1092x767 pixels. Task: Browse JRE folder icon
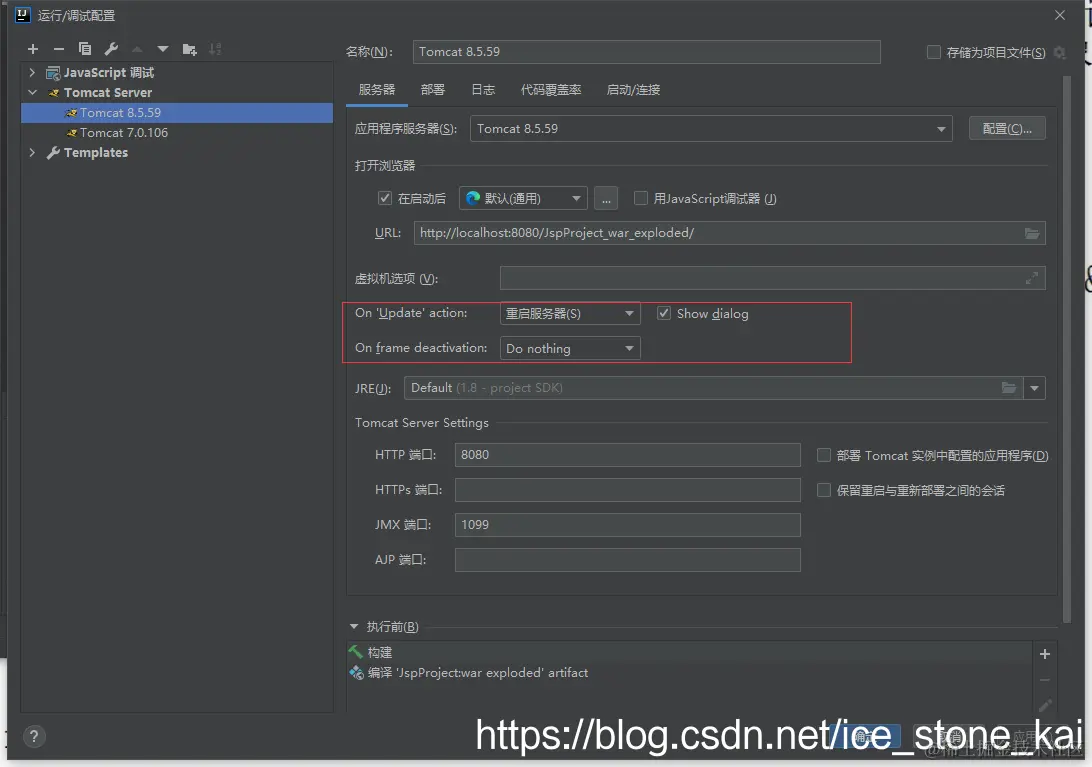tap(1008, 388)
